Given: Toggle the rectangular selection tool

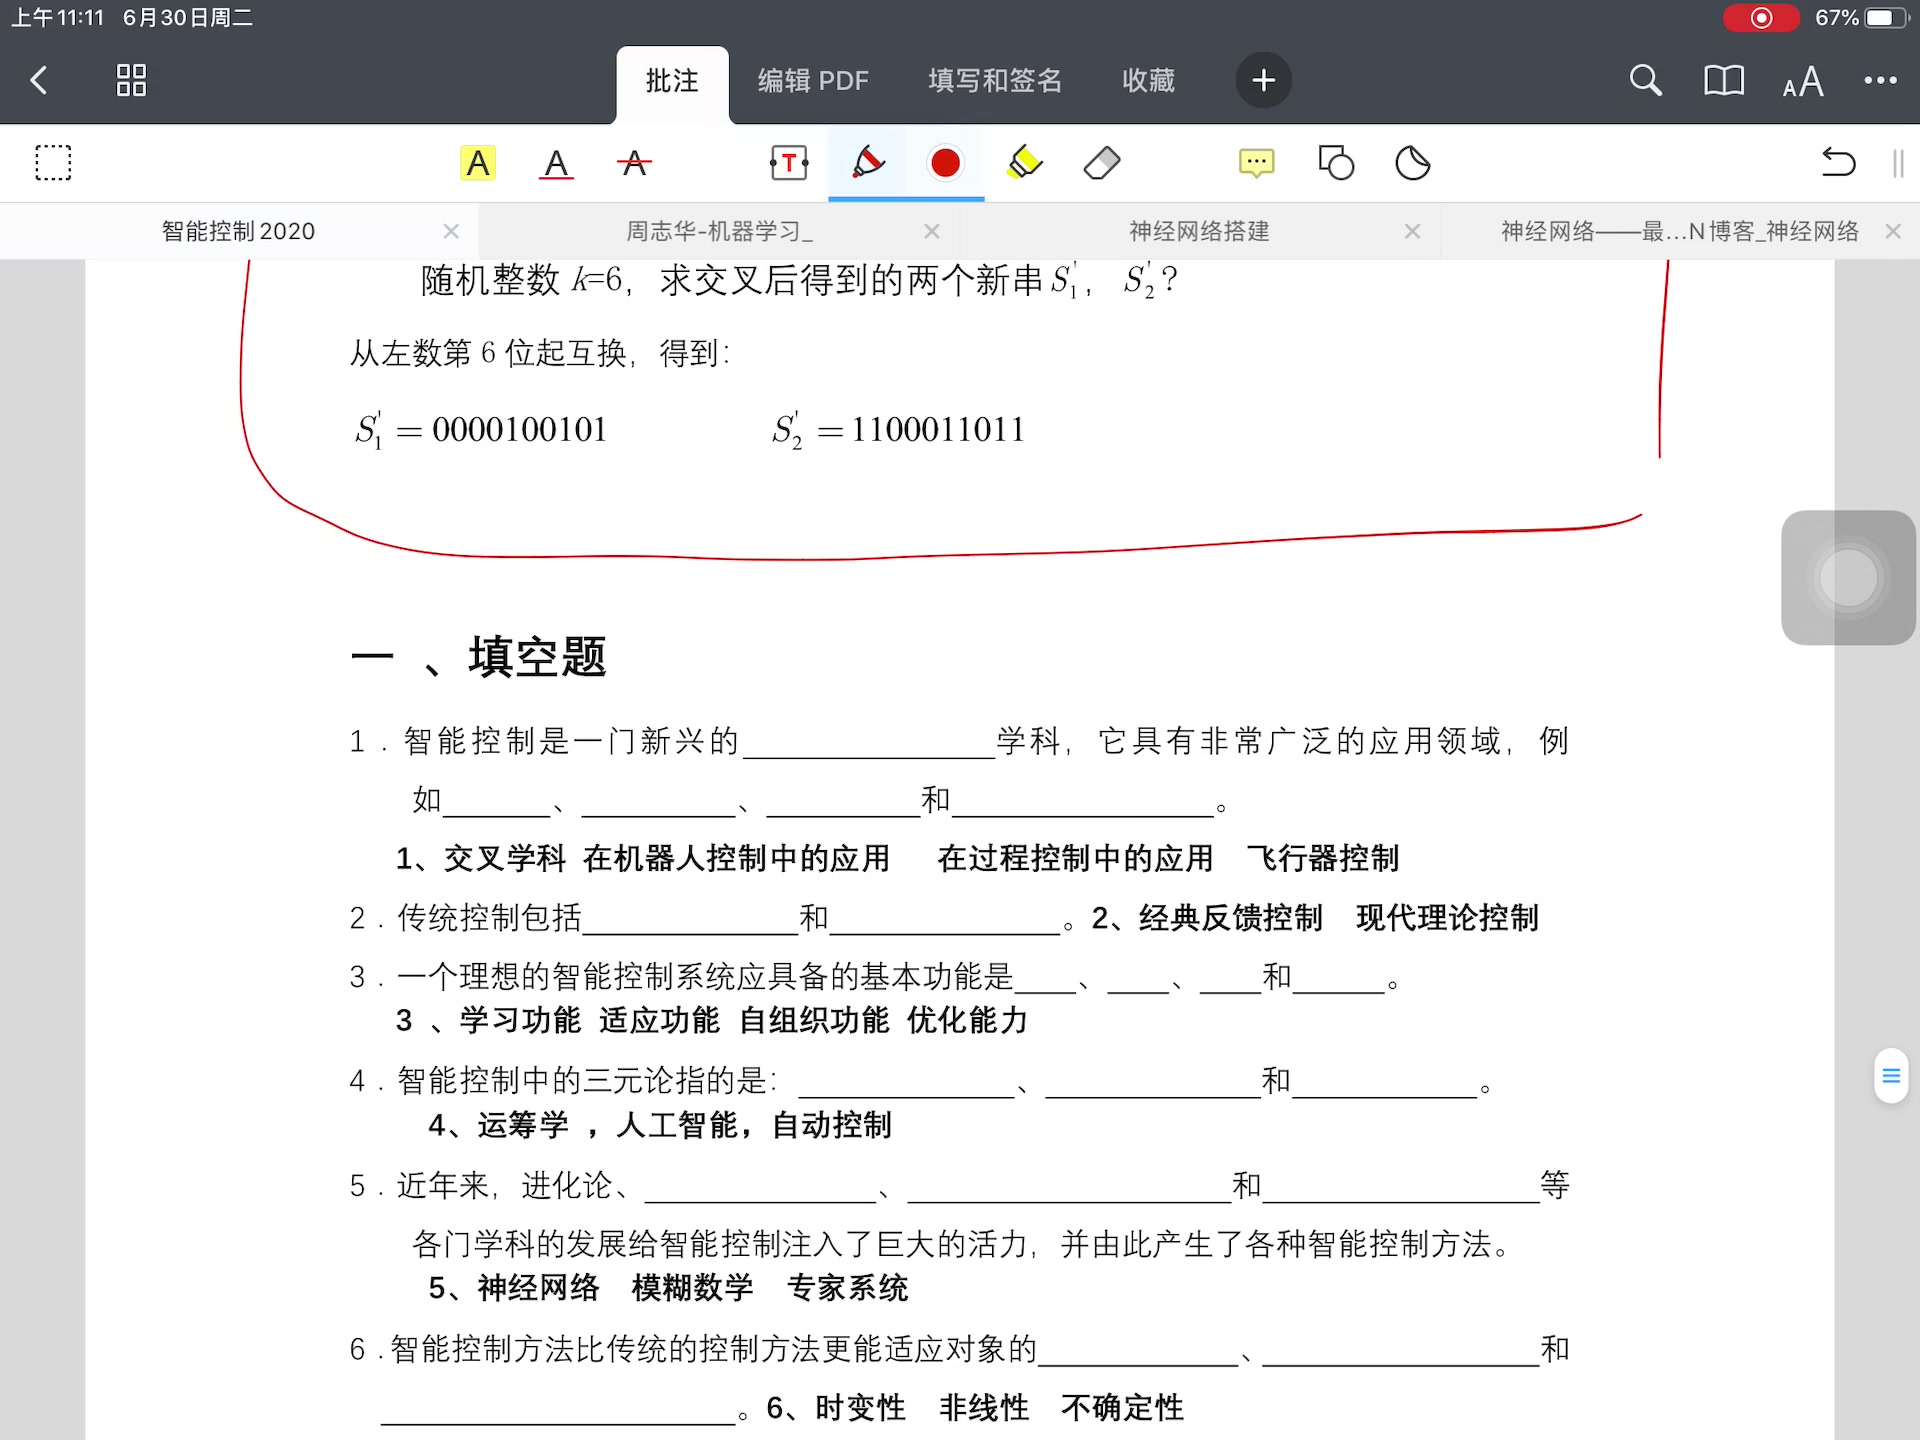Looking at the screenshot, I should 54,162.
